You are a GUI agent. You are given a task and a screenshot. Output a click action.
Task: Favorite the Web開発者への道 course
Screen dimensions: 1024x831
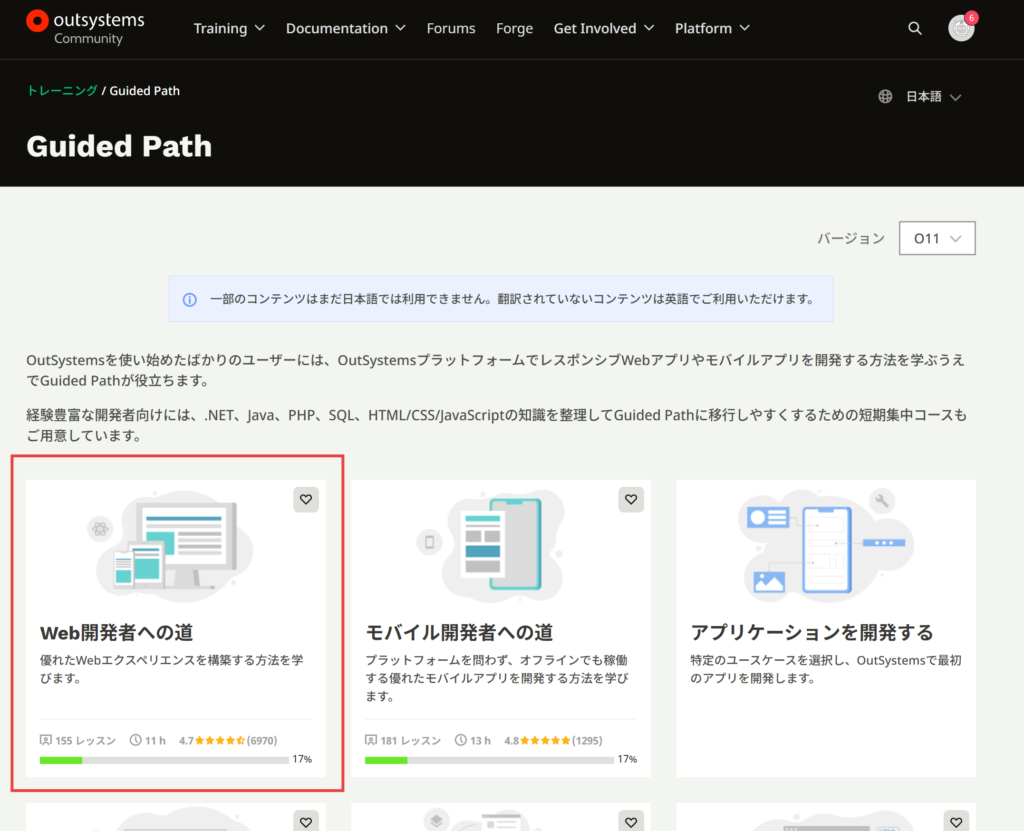306,499
